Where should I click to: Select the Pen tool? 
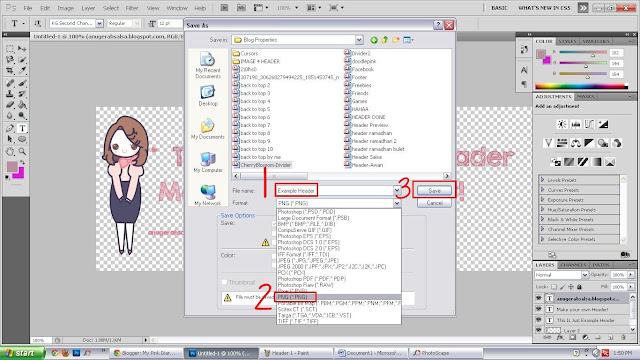point(10,128)
